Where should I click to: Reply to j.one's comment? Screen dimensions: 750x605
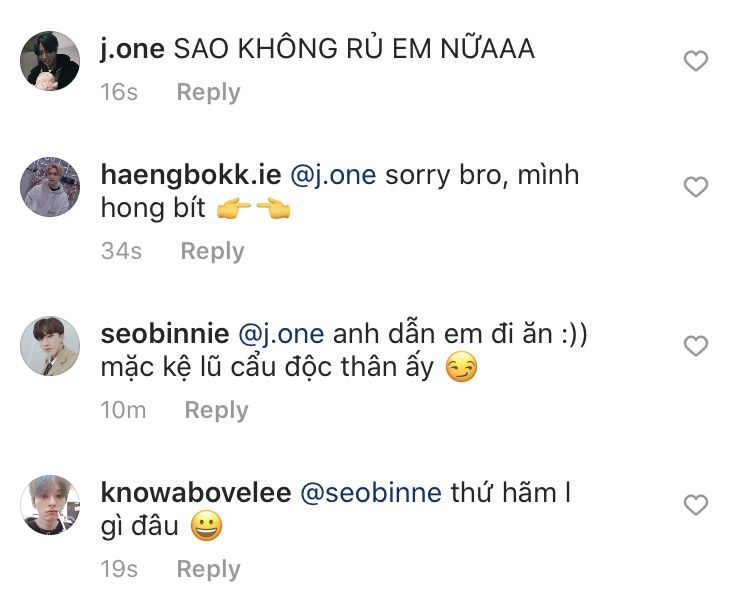coord(208,92)
